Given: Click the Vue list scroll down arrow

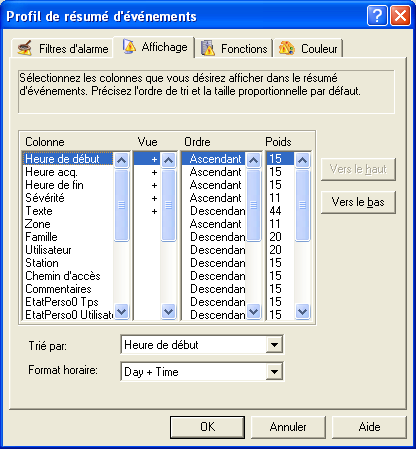Looking at the screenshot, I should point(168,312).
